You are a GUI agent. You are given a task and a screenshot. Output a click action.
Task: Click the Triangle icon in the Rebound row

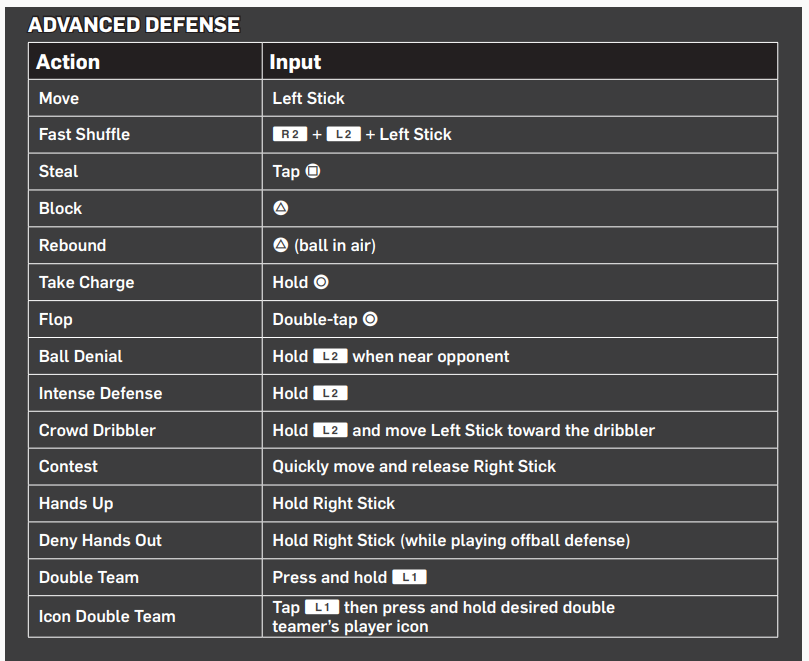click(281, 245)
